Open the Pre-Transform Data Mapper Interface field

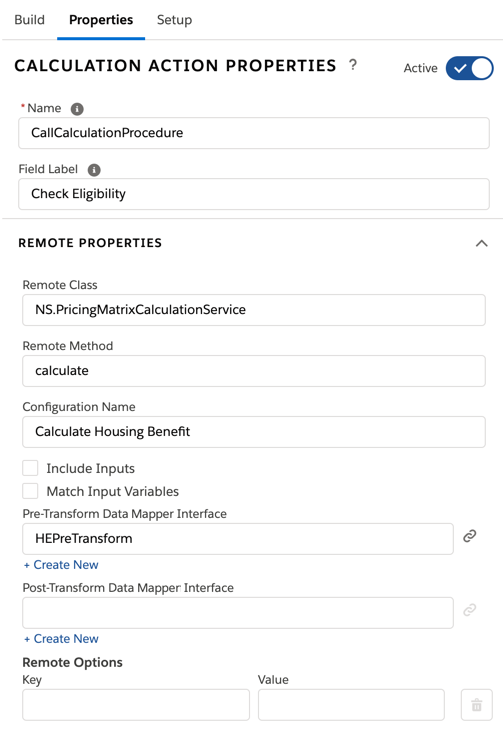238,539
